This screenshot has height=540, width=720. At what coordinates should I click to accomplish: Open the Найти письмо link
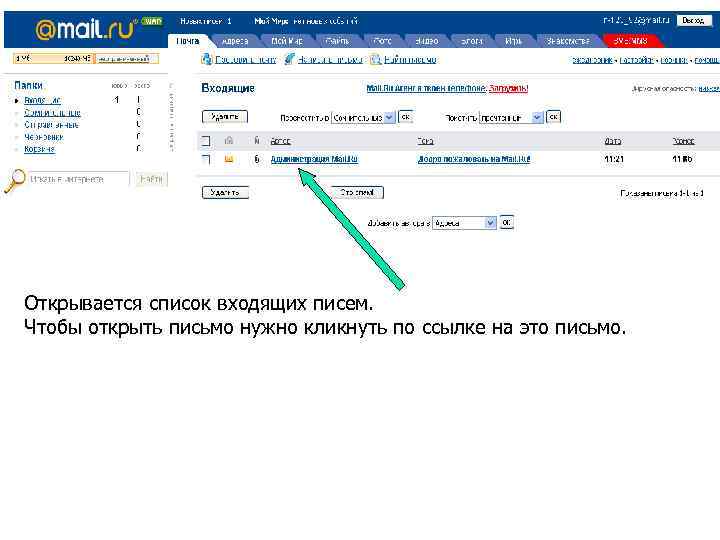tap(410, 59)
